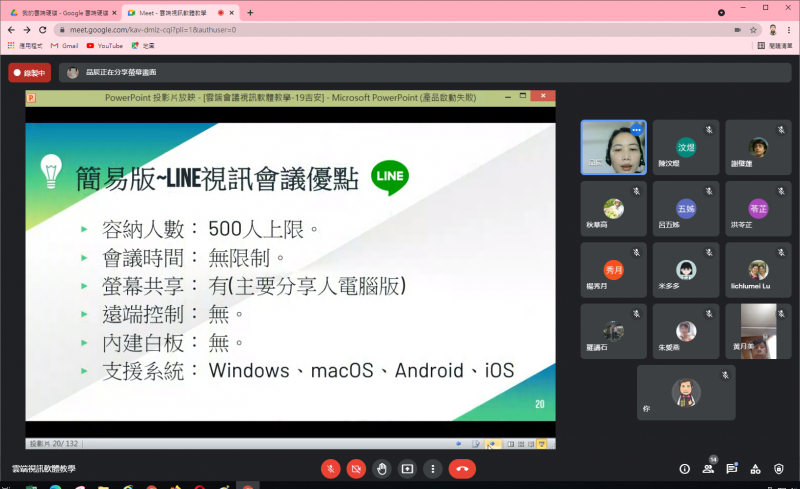Select 黃月美 video tile

758,331
